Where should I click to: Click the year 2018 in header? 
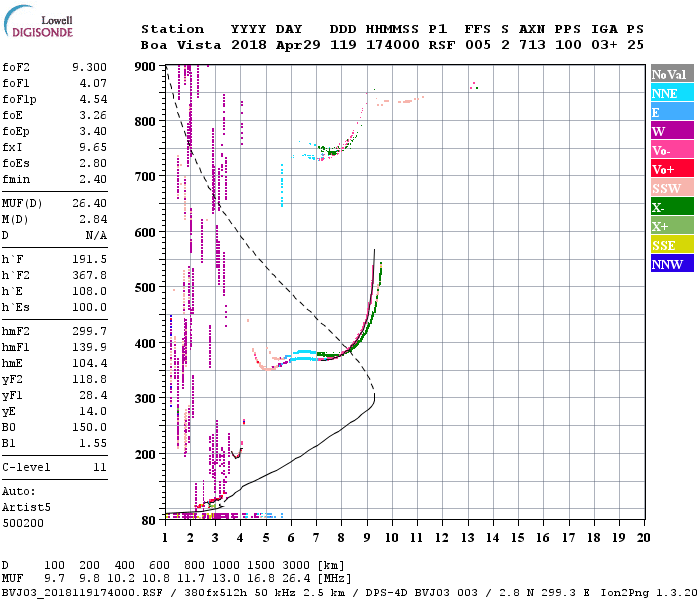tap(249, 45)
